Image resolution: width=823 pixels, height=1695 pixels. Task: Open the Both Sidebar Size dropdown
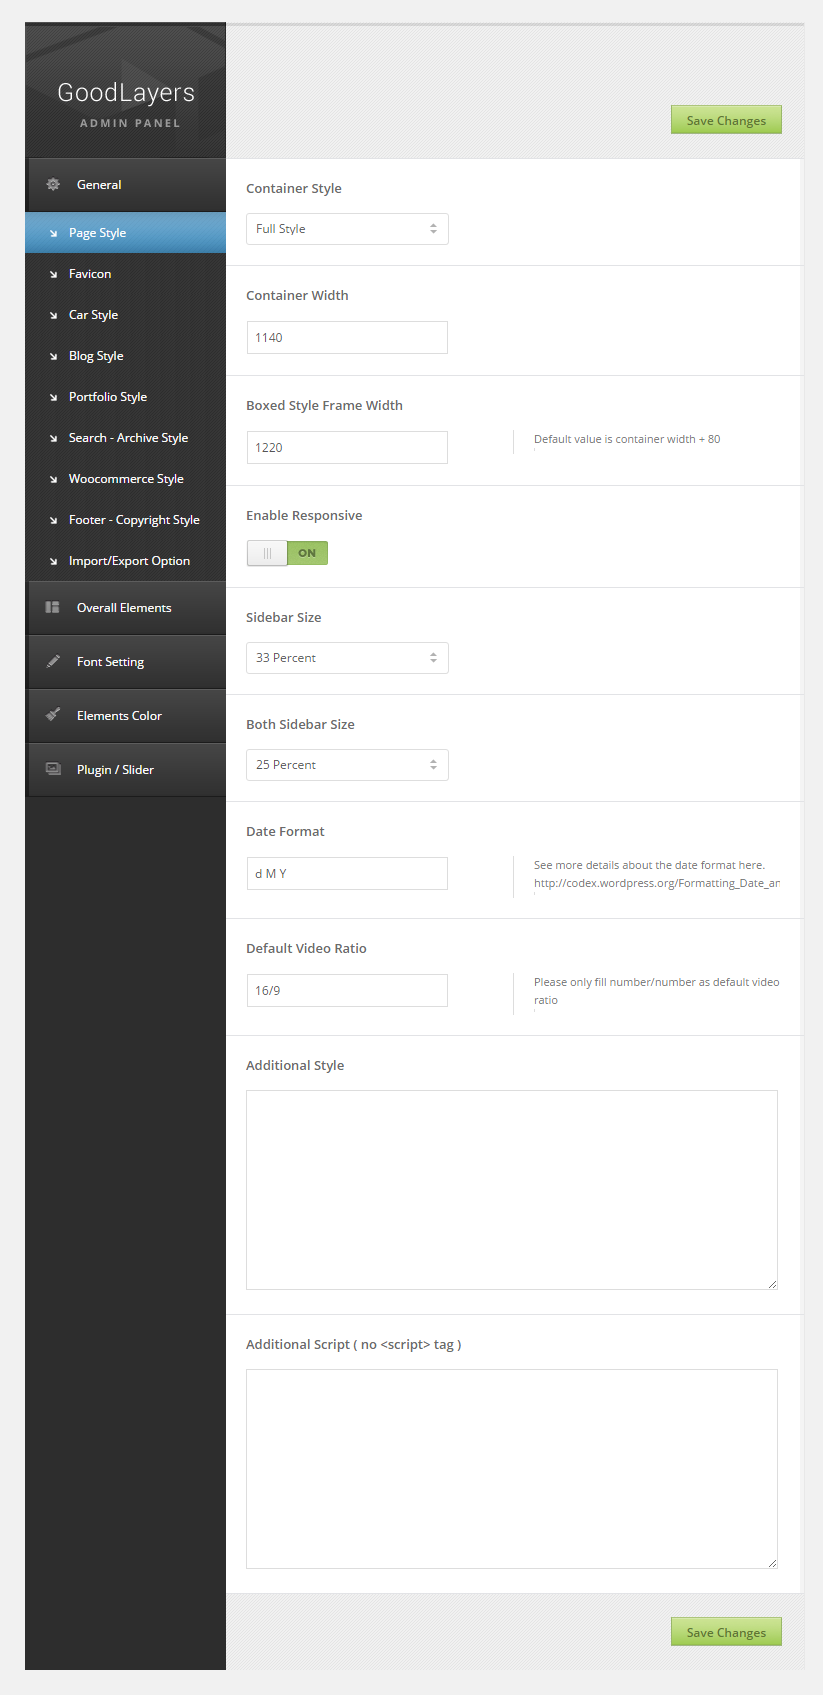click(x=347, y=765)
